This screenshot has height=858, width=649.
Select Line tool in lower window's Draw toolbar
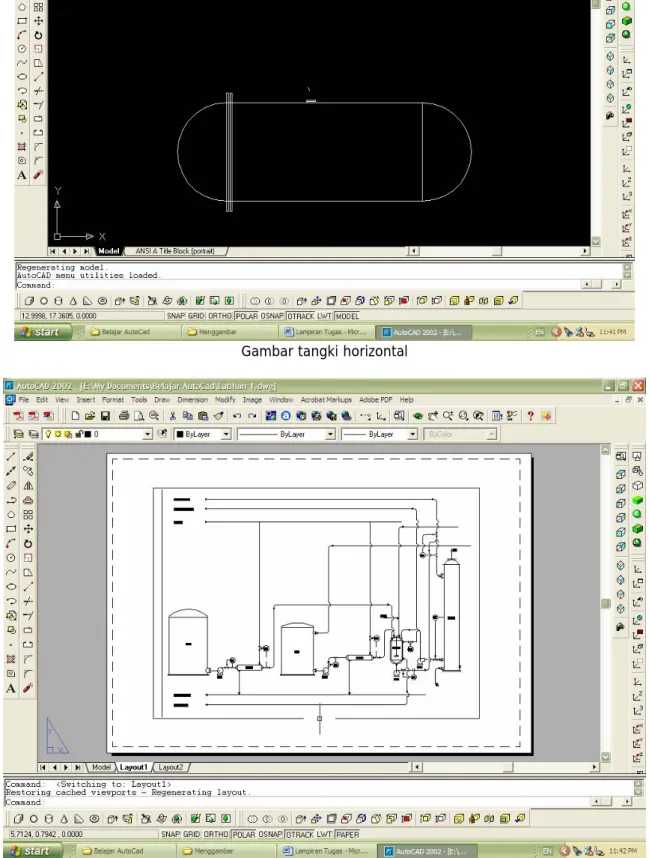tap(11, 456)
